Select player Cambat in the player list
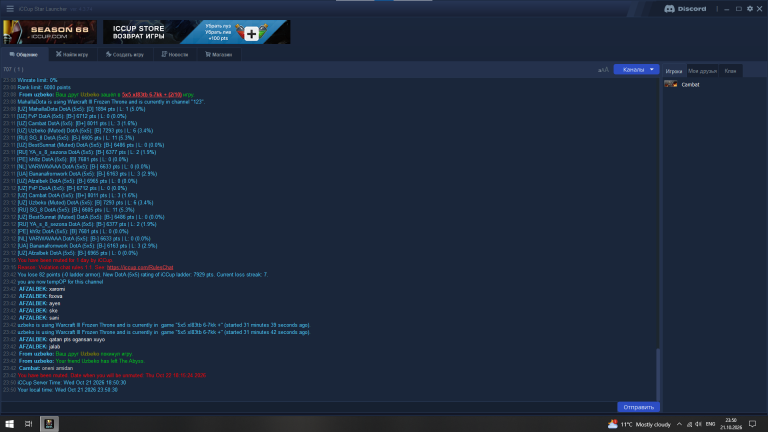The height and width of the screenshot is (432, 768). pos(690,85)
